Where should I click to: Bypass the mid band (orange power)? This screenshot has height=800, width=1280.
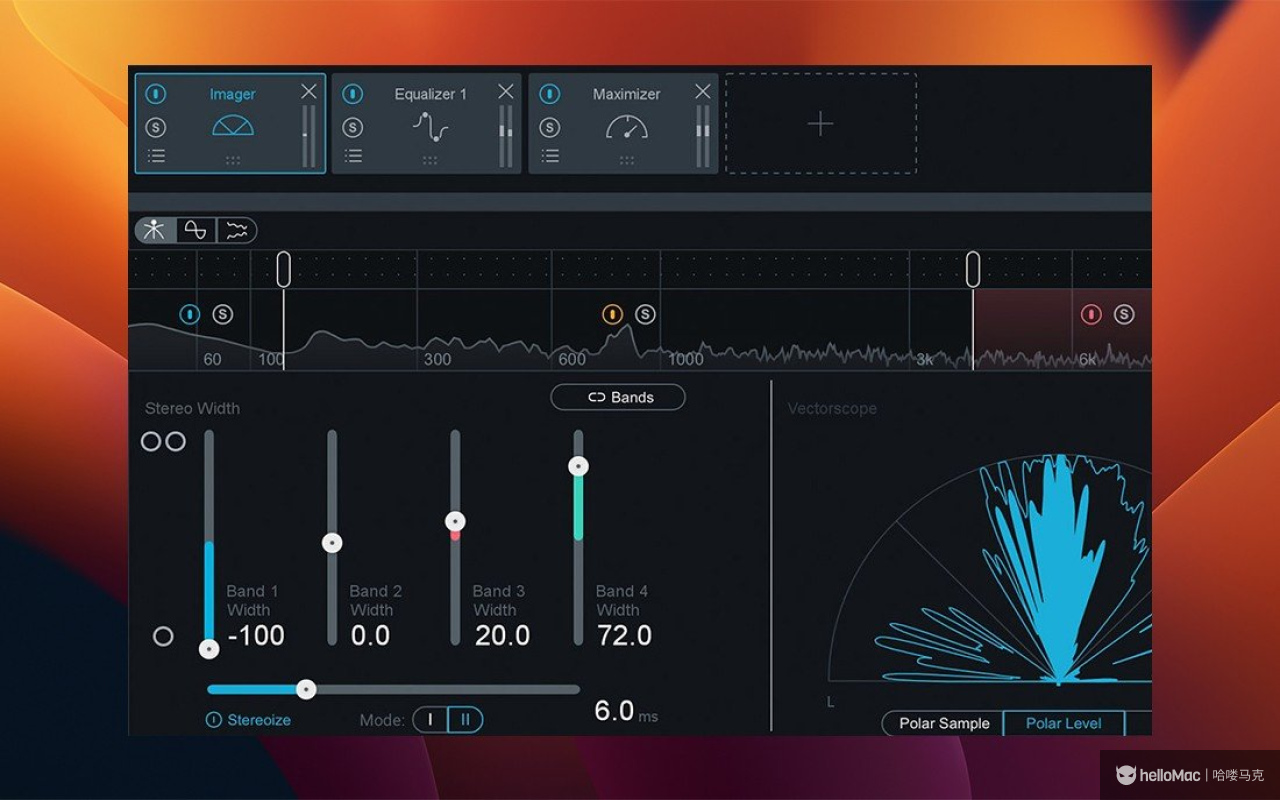pyautogui.click(x=613, y=315)
